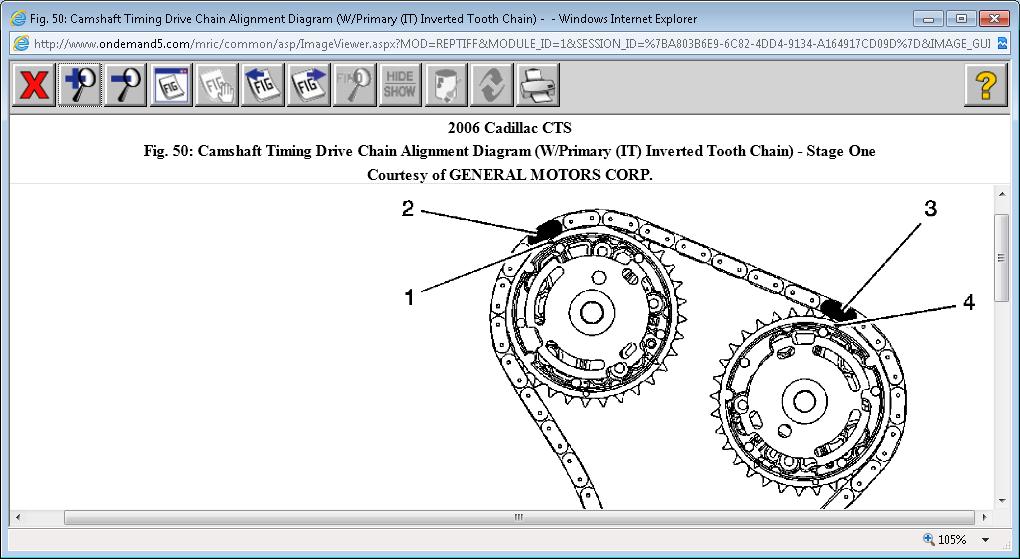Image resolution: width=1020 pixels, height=559 pixels.
Task: Open the FIG window view icon
Action: click(172, 85)
